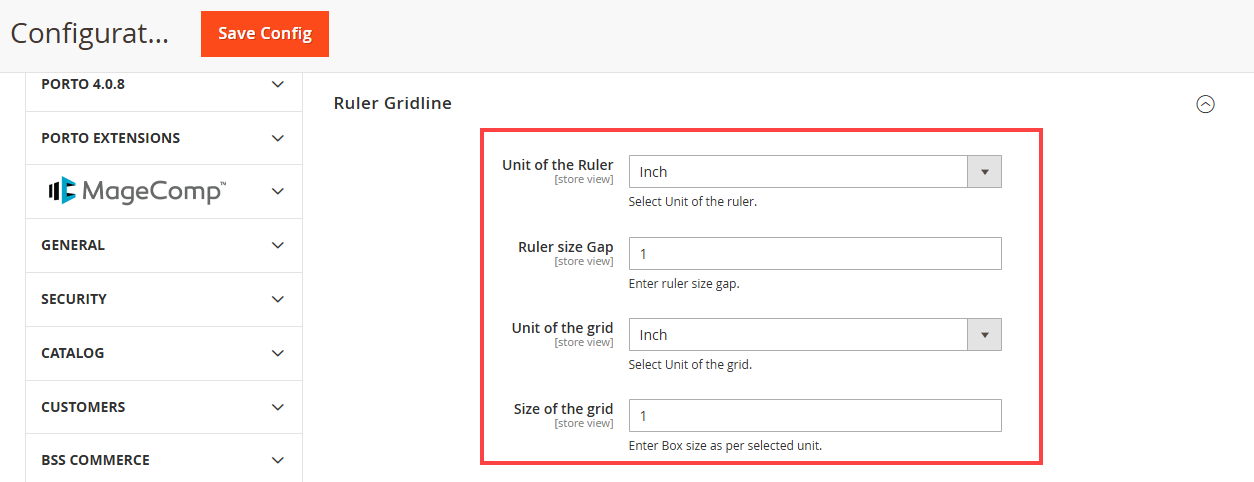
Task: Click the Save Config button
Action: point(265,34)
